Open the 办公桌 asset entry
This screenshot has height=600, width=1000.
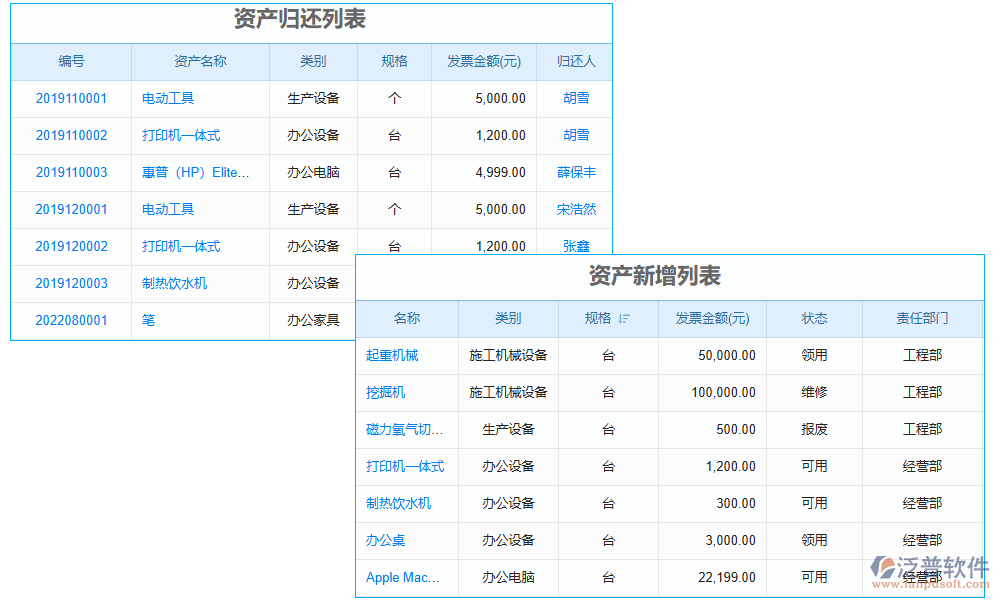(x=386, y=541)
